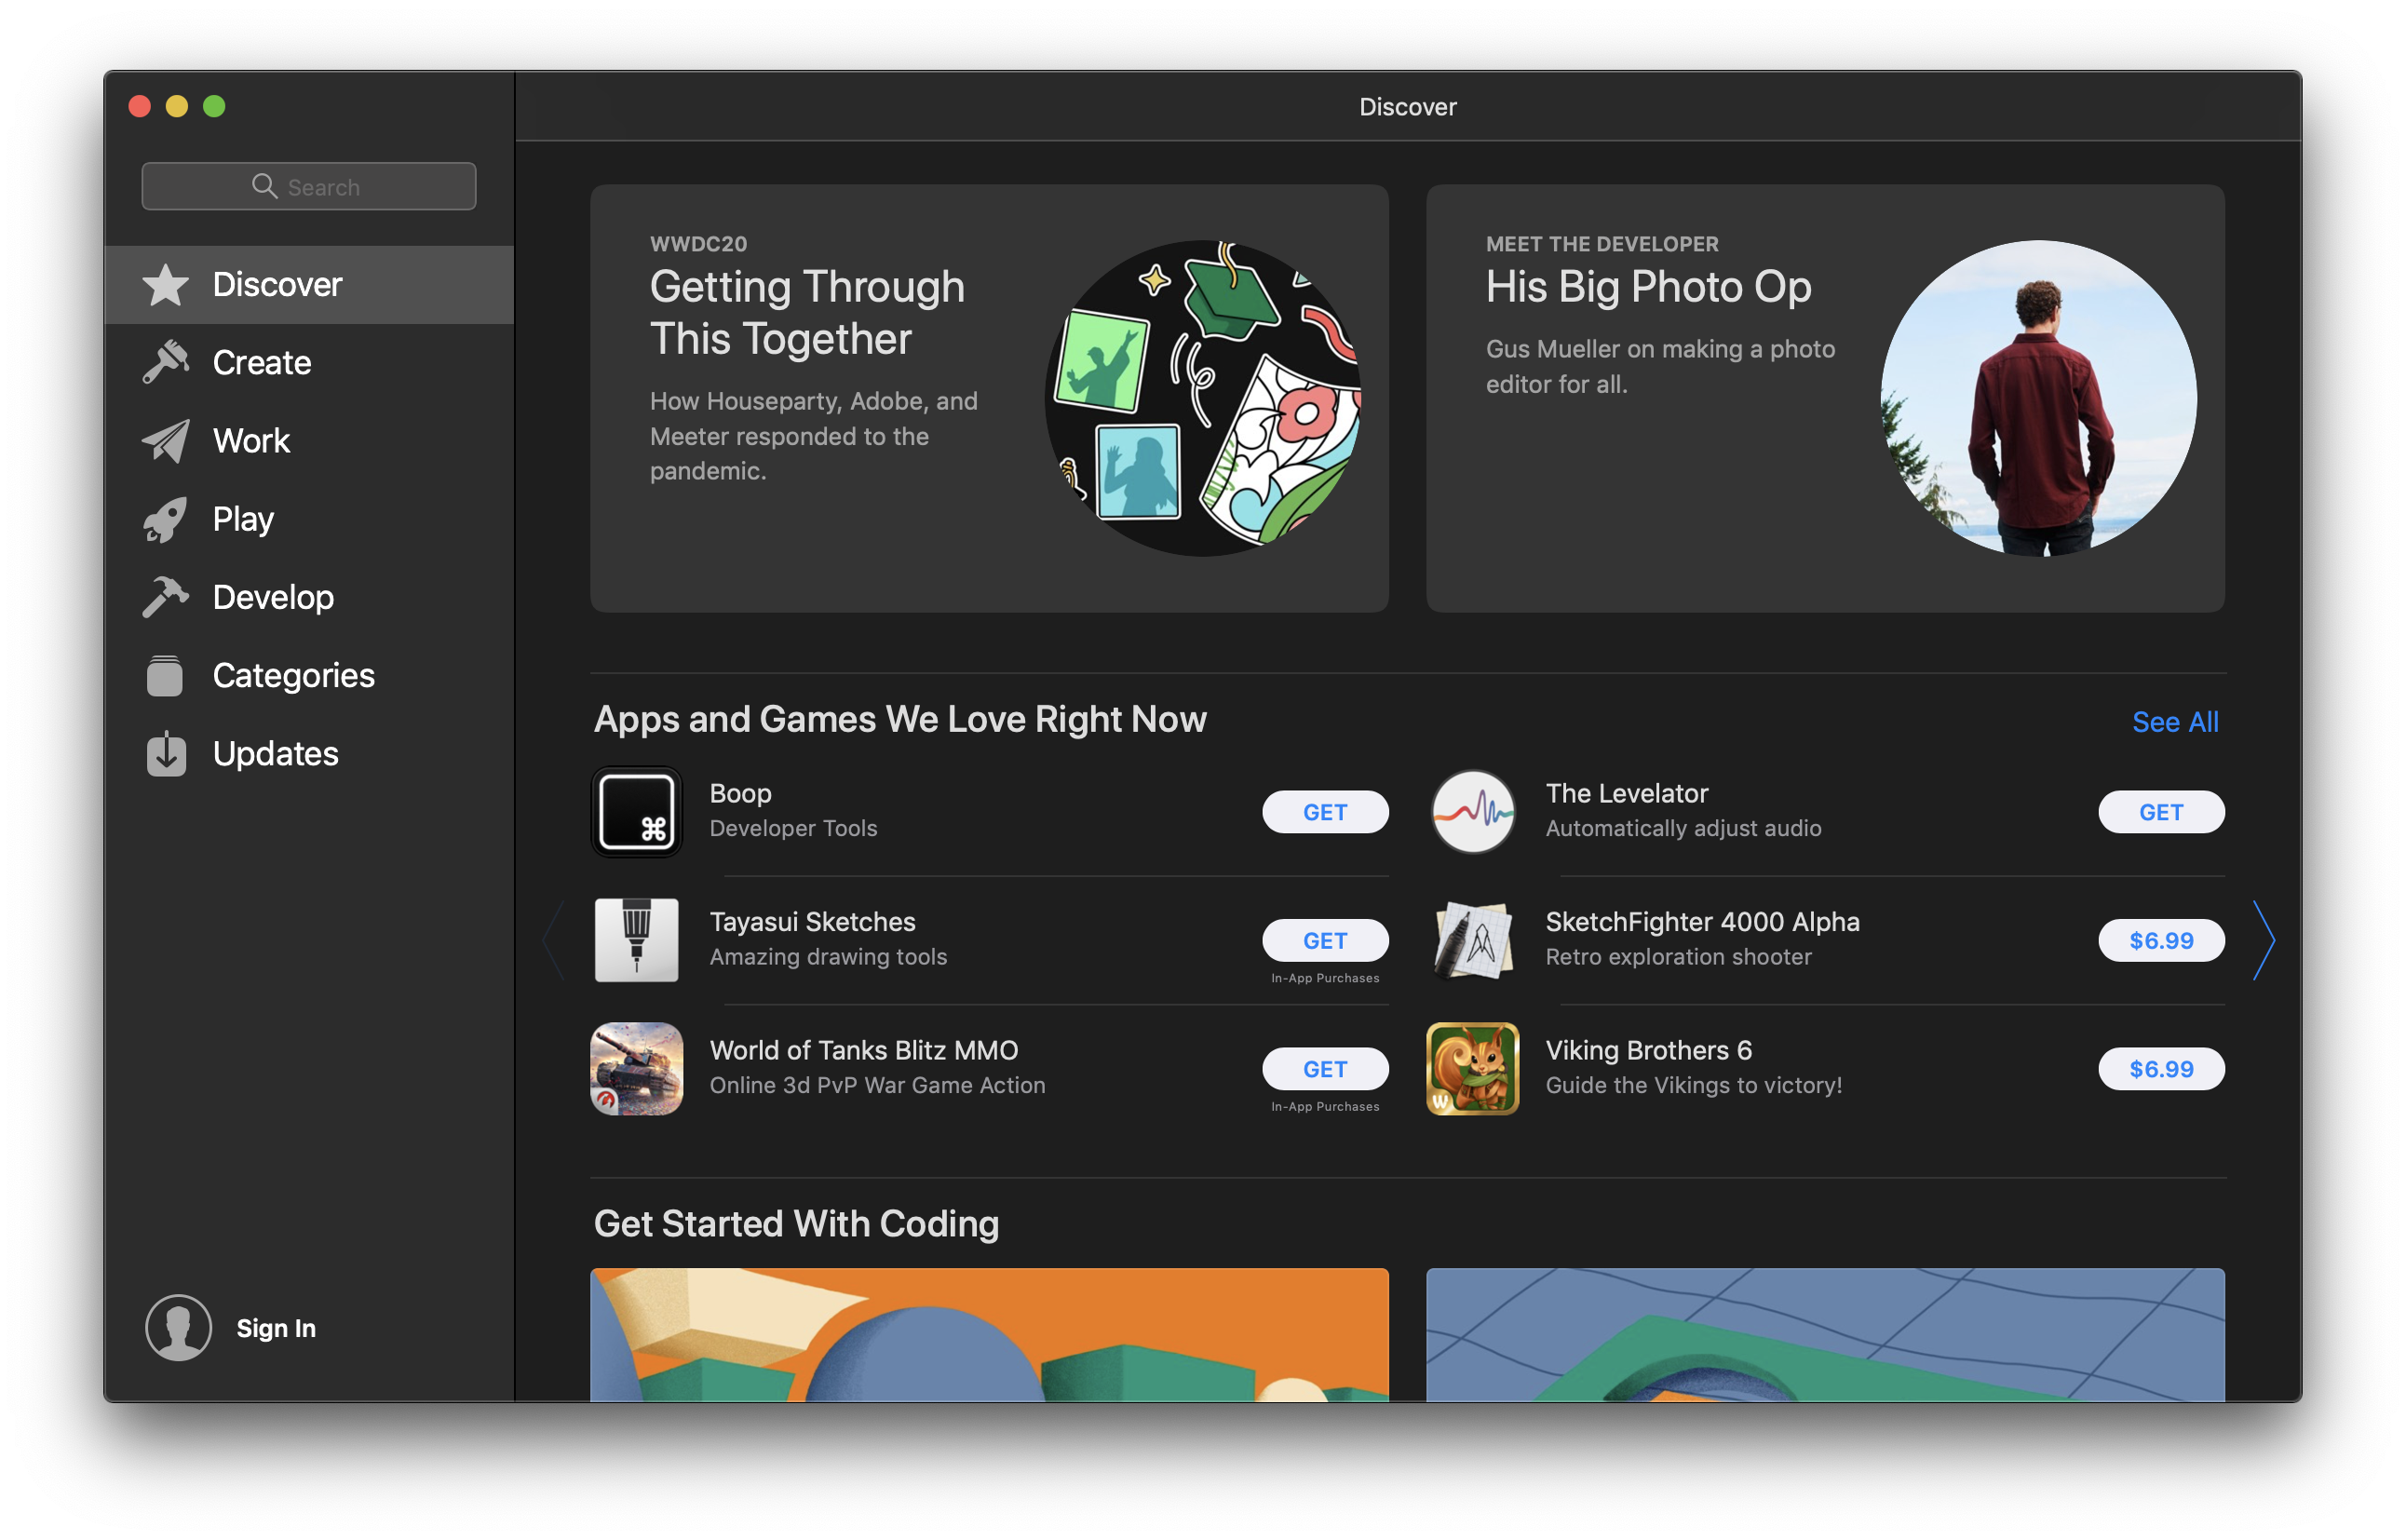Click Gus Mueller's circular photo
The image size is (2406, 1540).
[2039, 398]
